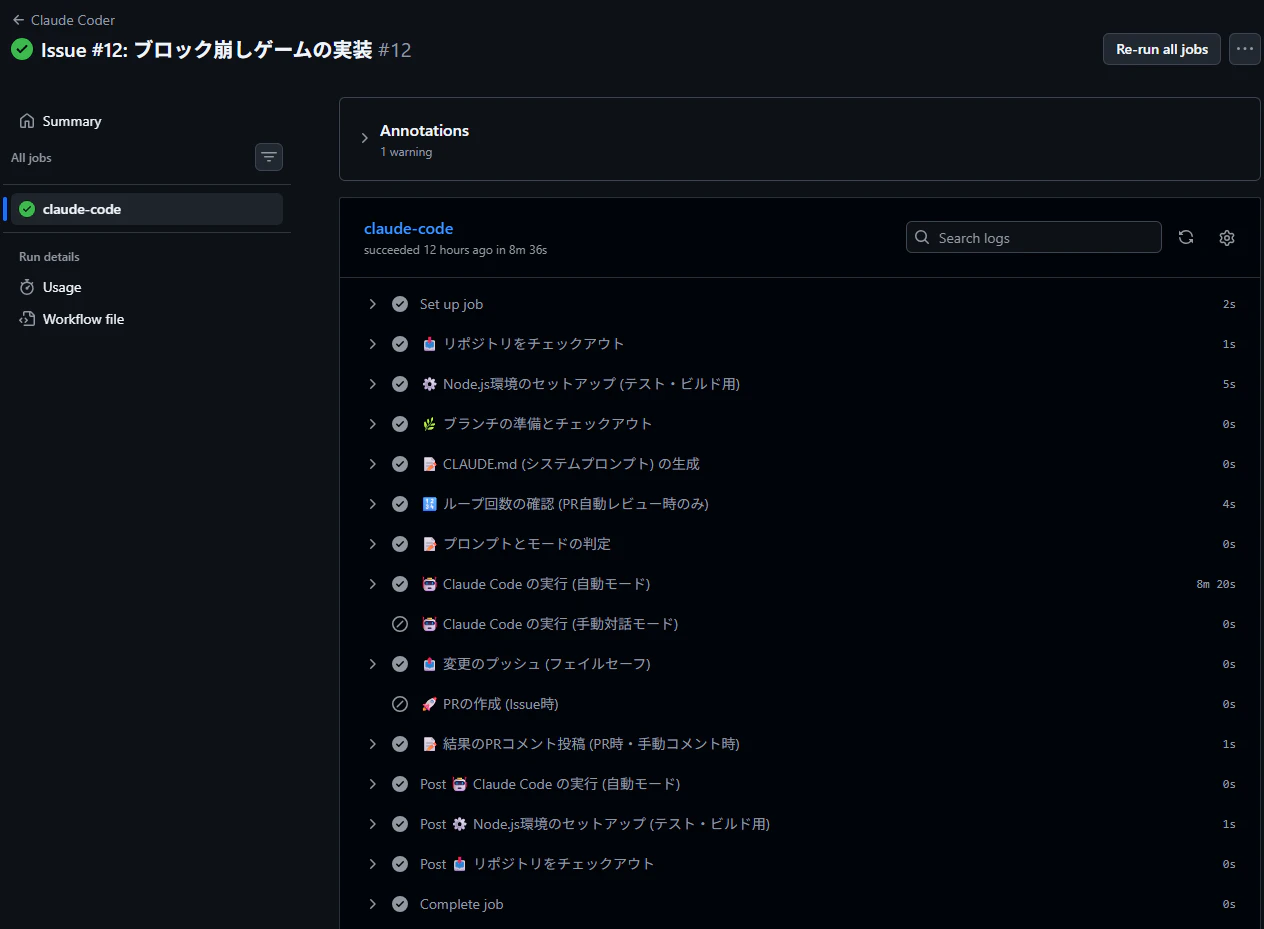Click skipped icon of 手動対話モード step
The height and width of the screenshot is (929, 1264).
point(400,624)
